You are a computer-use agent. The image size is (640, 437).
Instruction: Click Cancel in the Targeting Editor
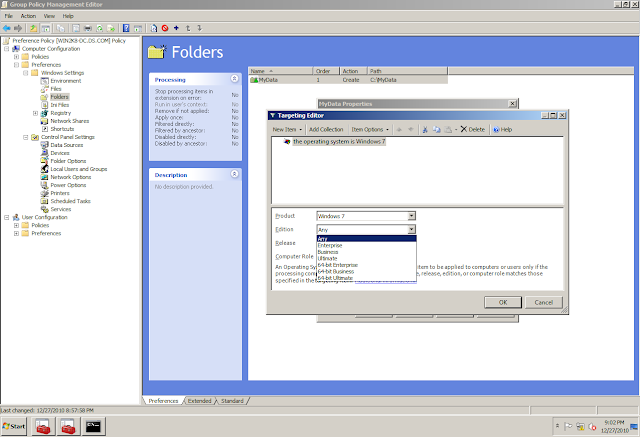544,302
